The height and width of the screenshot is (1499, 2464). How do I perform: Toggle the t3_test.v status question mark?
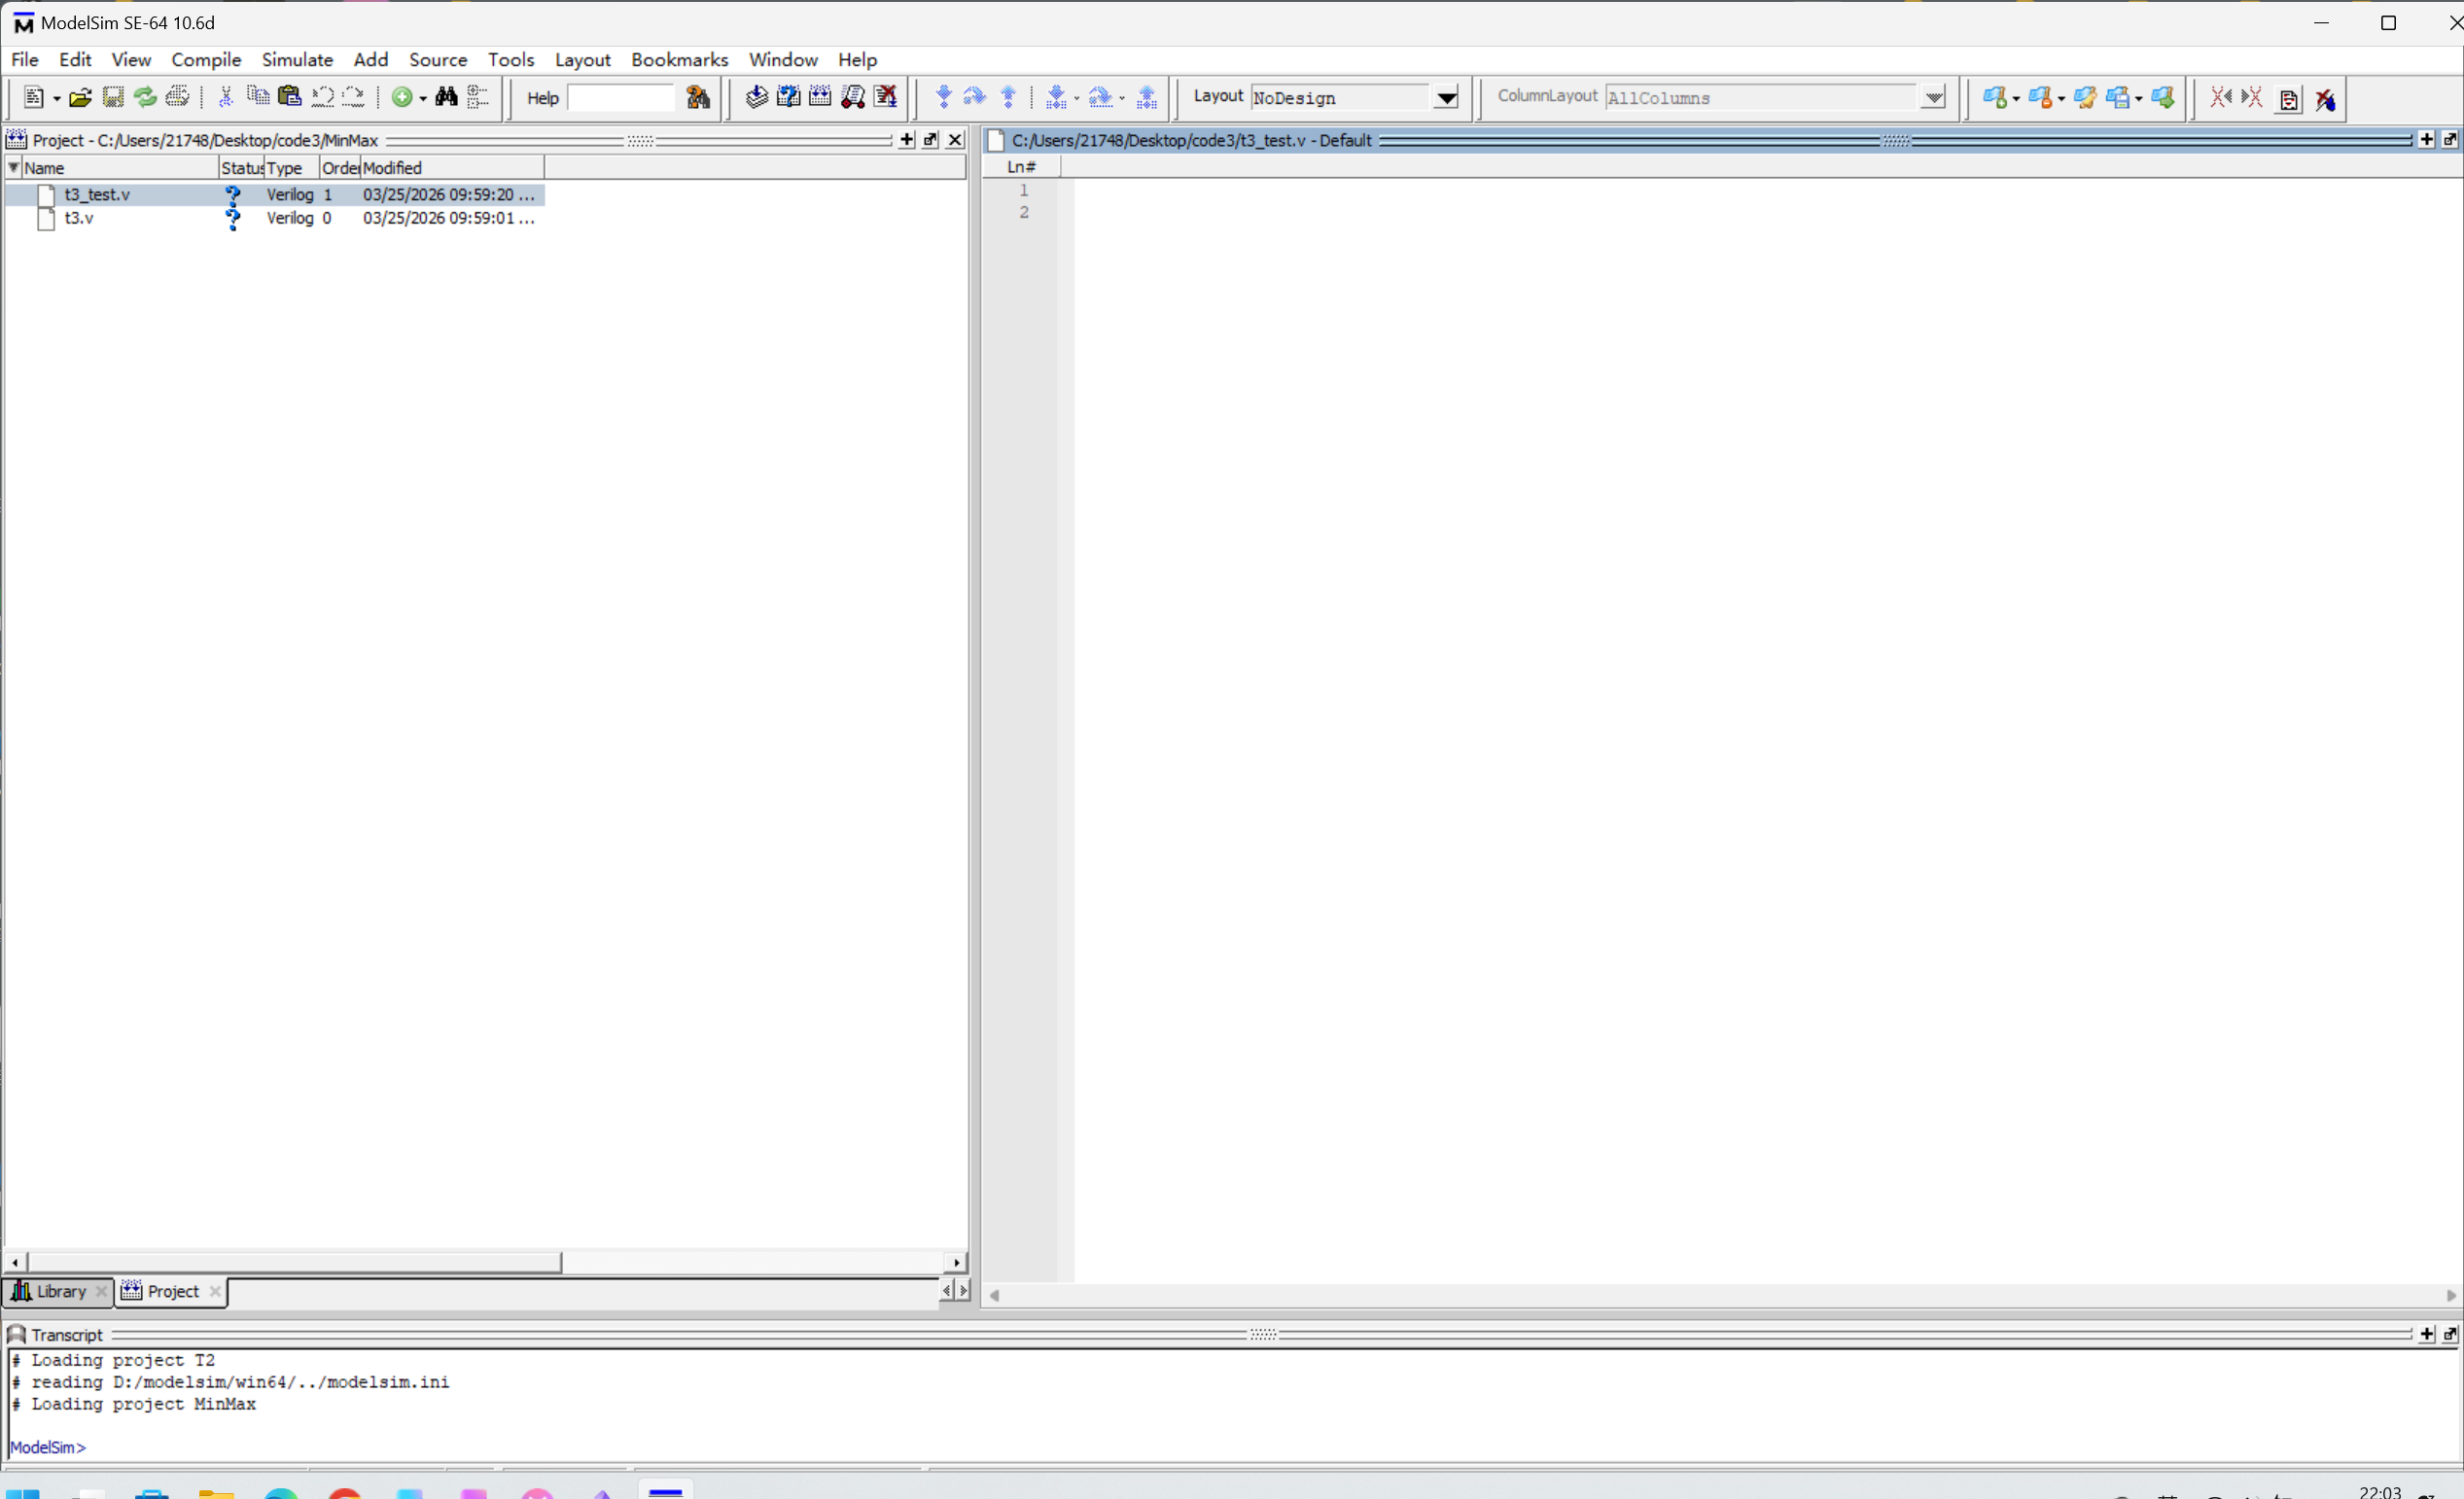232,195
